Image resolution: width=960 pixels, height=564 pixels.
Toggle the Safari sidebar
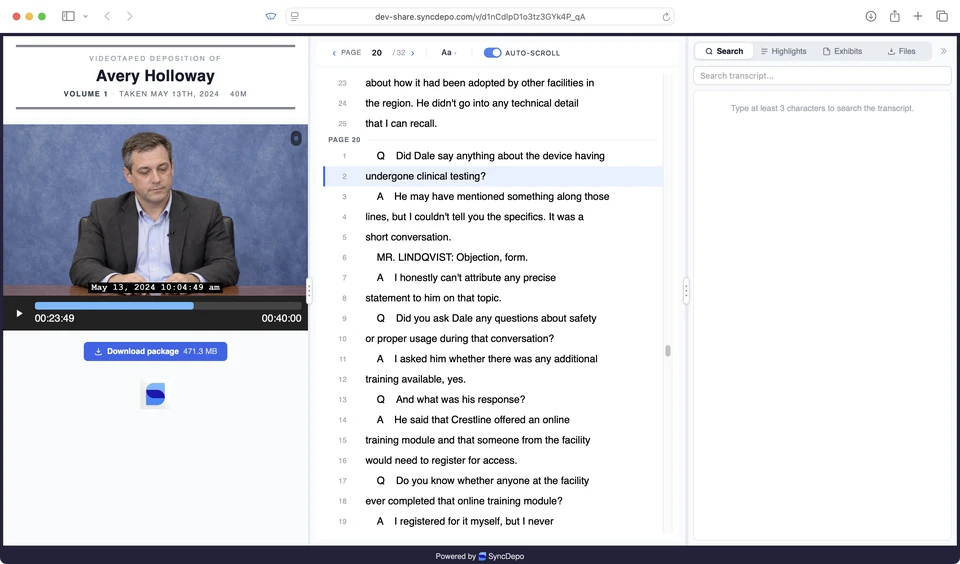(x=68, y=17)
